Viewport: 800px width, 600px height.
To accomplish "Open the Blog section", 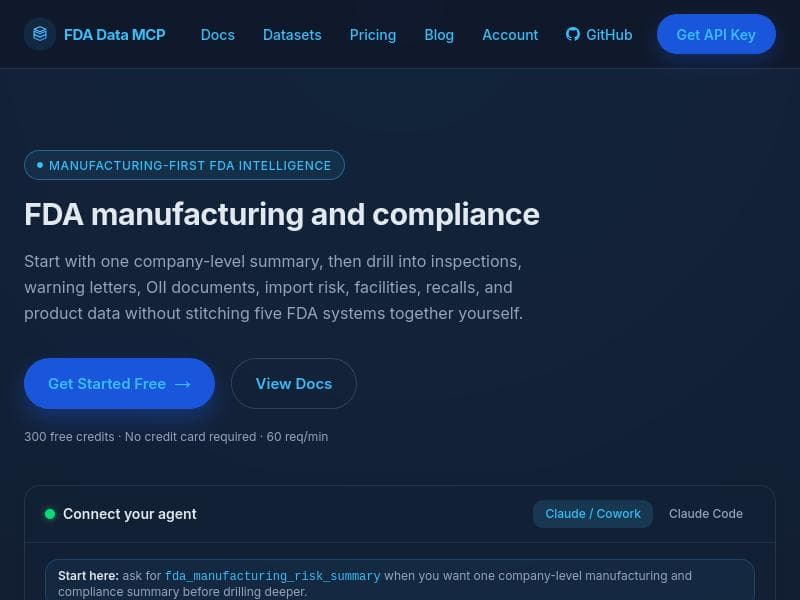I will point(439,35).
